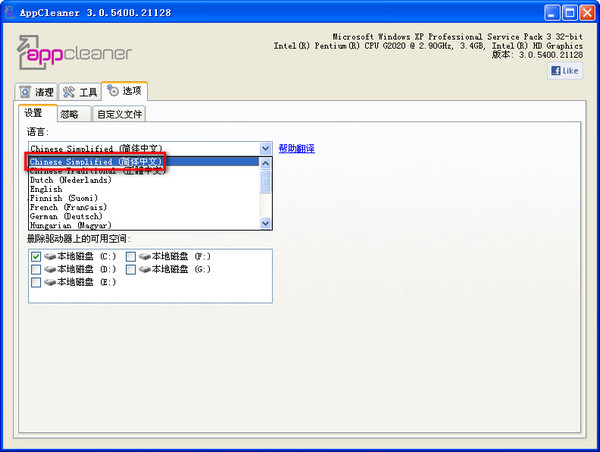Click the AppCleaner title bar icon
The height and width of the screenshot is (452, 600).
[9, 12]
